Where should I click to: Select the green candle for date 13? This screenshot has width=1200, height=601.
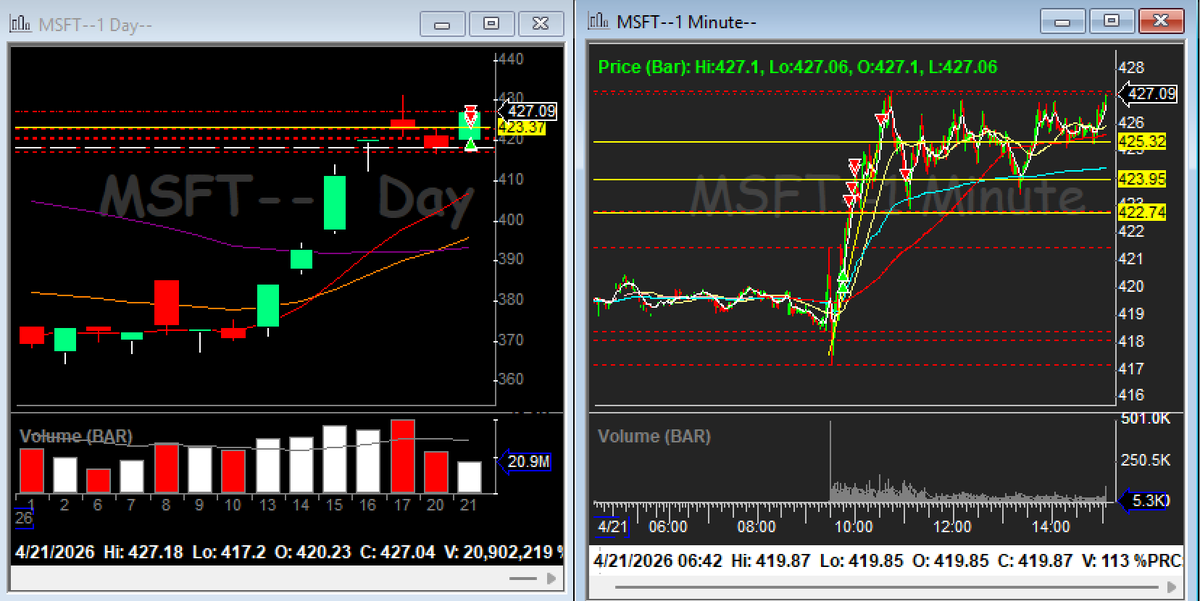point(268,305)
